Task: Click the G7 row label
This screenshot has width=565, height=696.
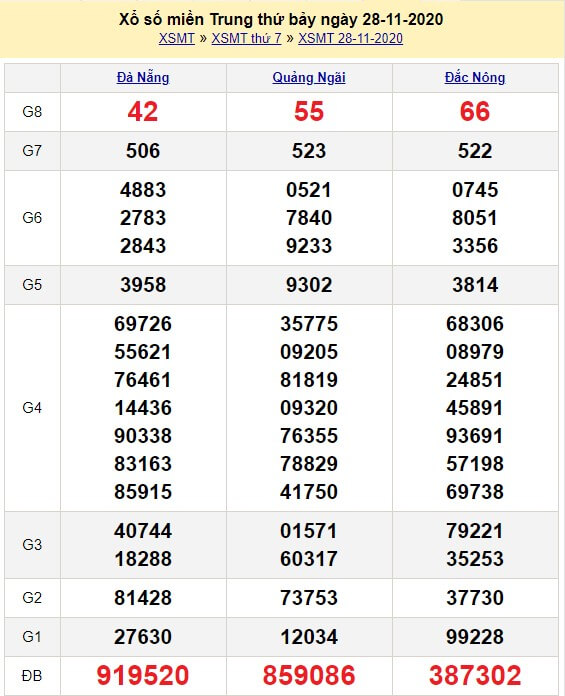Action: pos(32,151)
